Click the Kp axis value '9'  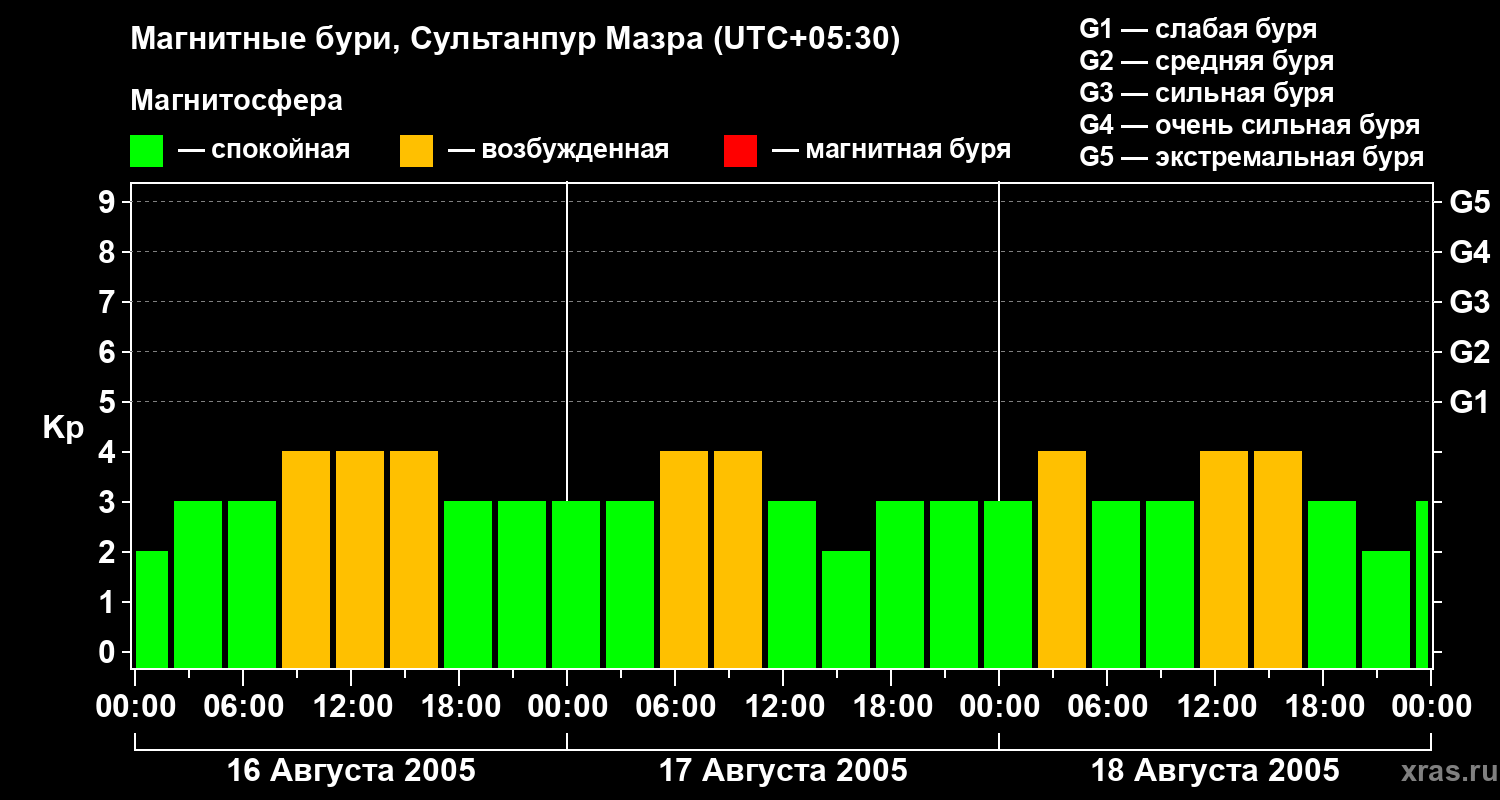click(x=109, y=203)
